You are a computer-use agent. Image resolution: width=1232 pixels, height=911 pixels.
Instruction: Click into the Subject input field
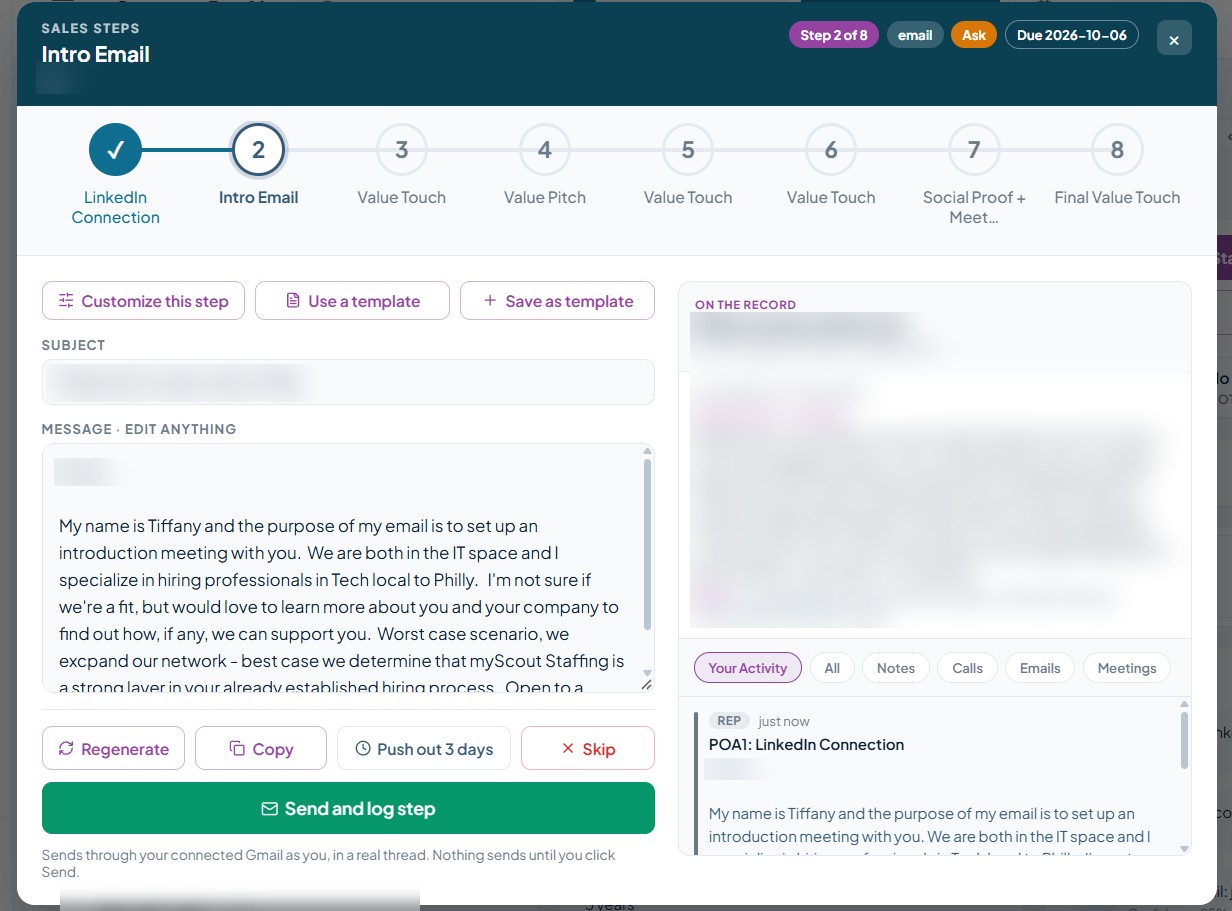click(x=348, y=382)
